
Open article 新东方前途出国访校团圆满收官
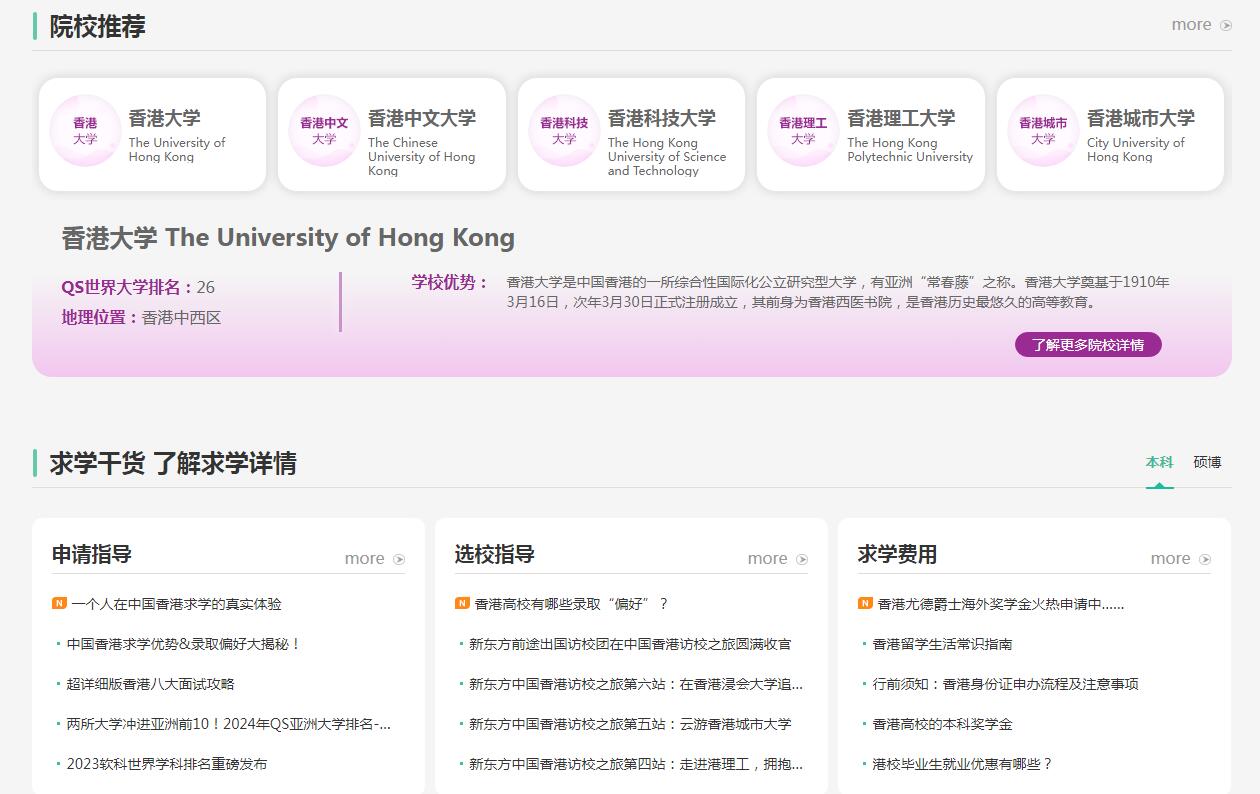630,644
